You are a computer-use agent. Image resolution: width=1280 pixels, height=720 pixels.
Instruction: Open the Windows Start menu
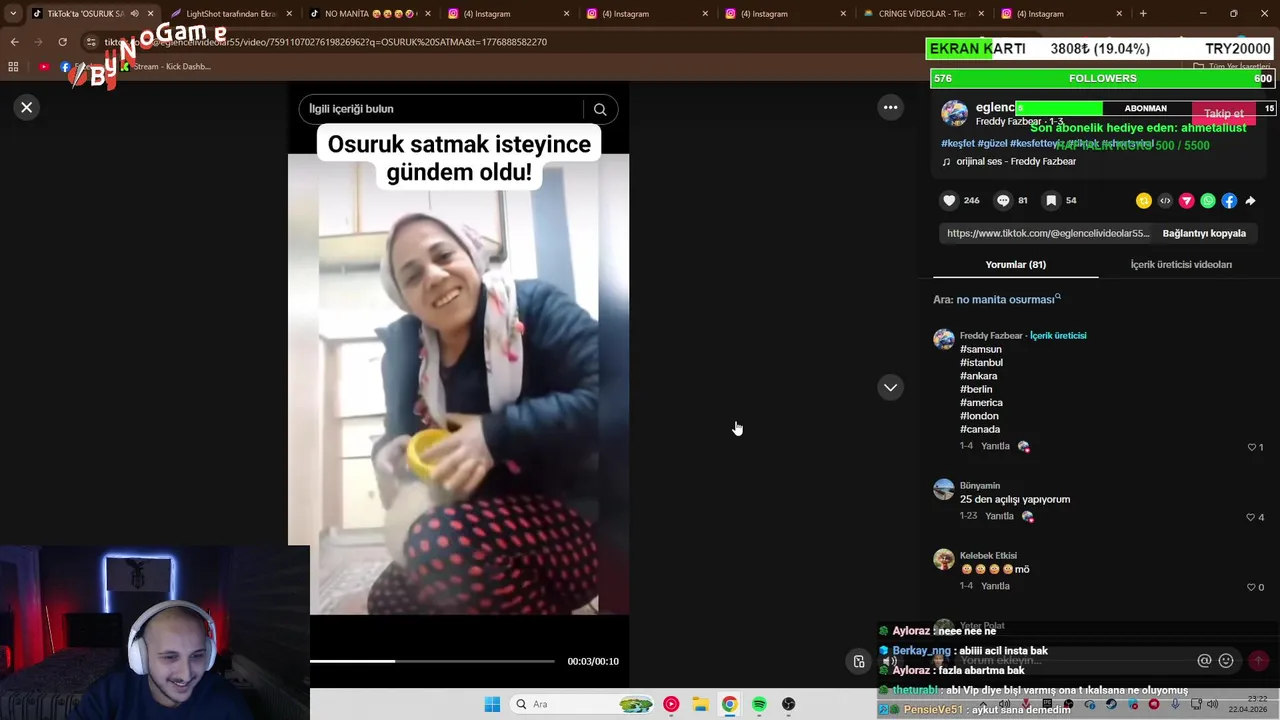492,704
